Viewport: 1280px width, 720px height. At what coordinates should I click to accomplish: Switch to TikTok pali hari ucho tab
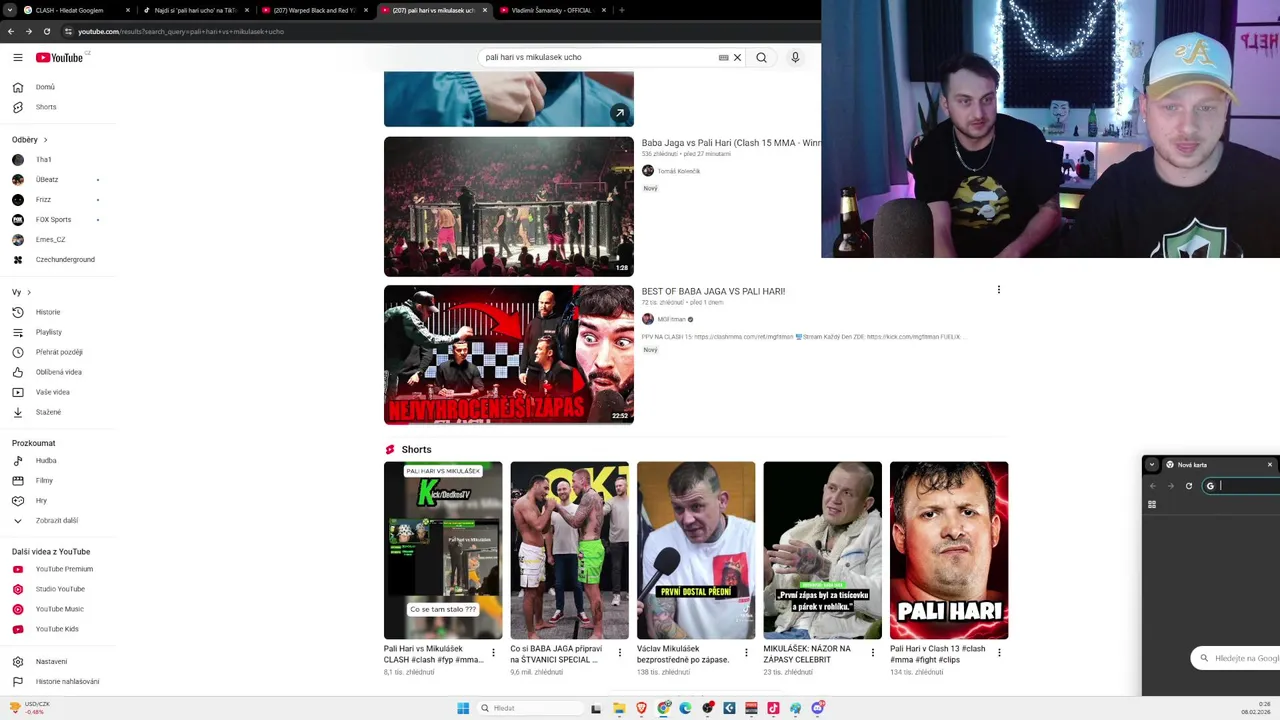195,10
